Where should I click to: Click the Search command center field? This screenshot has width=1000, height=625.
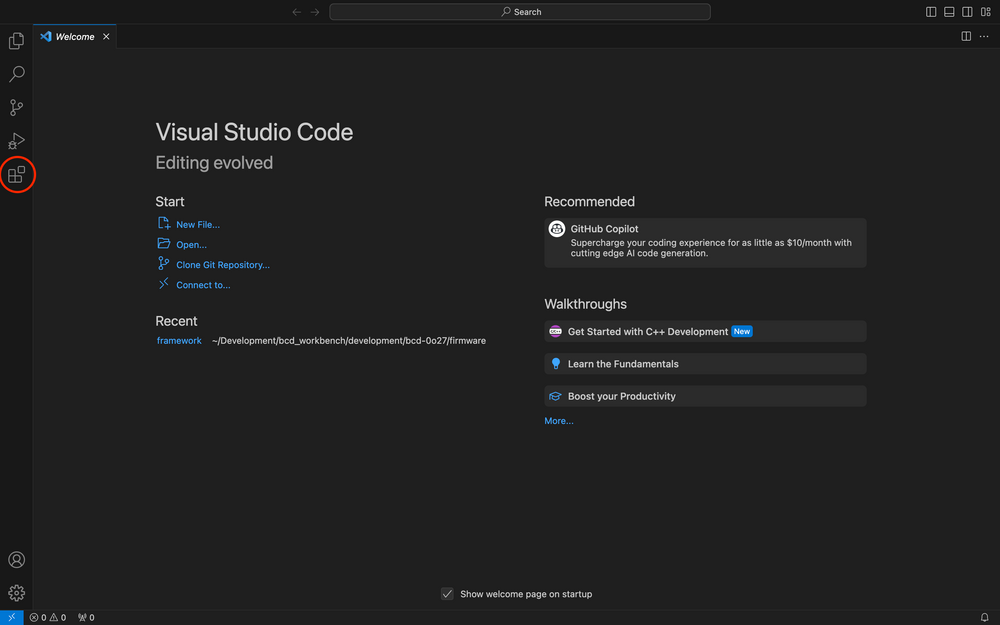(520, 12)
